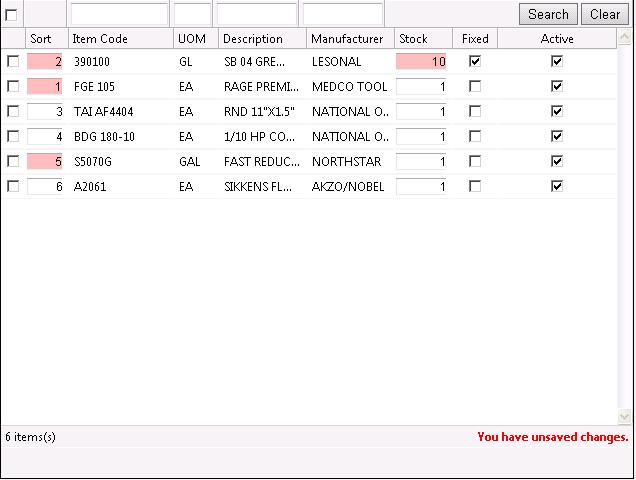Click the Clear button
Image resolution: width=636 pixels, height=480 pixels.
(605, 14)
